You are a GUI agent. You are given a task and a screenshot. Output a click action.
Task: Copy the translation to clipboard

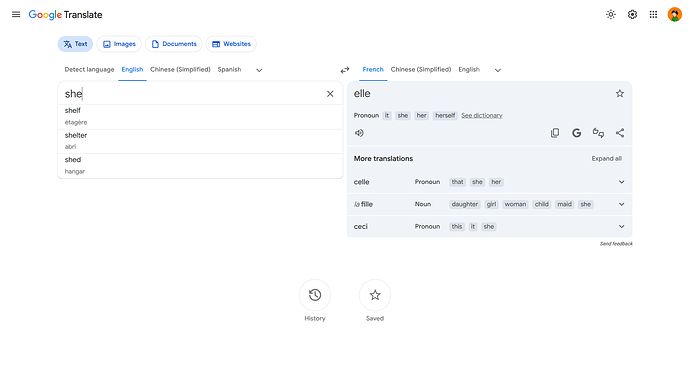[555, 133]
